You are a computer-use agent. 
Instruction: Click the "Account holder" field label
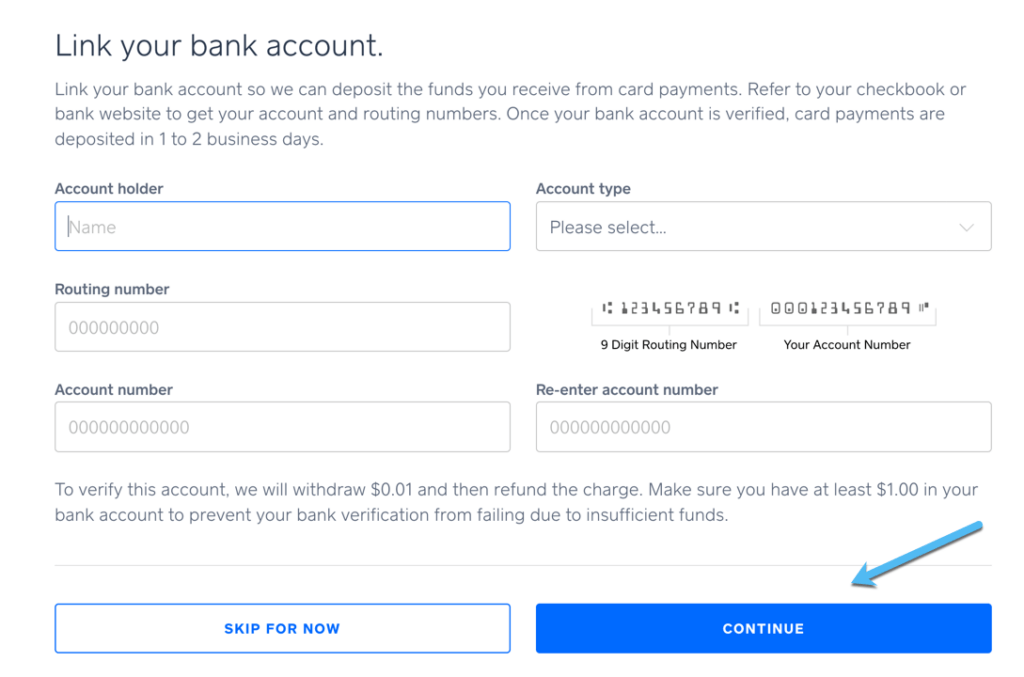click(109, 189)
